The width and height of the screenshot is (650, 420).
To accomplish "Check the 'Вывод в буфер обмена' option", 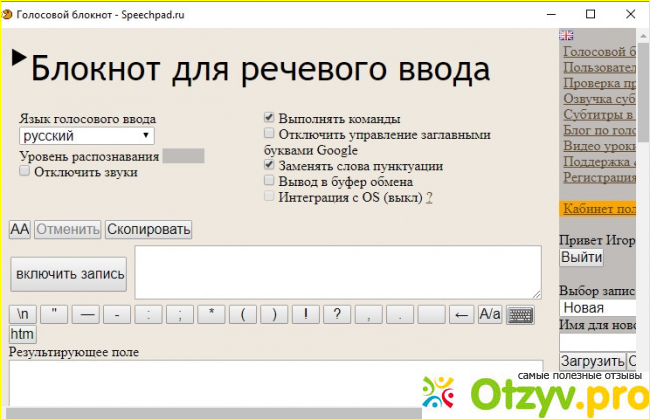I will pyautogui.click(x=269, y=182).
